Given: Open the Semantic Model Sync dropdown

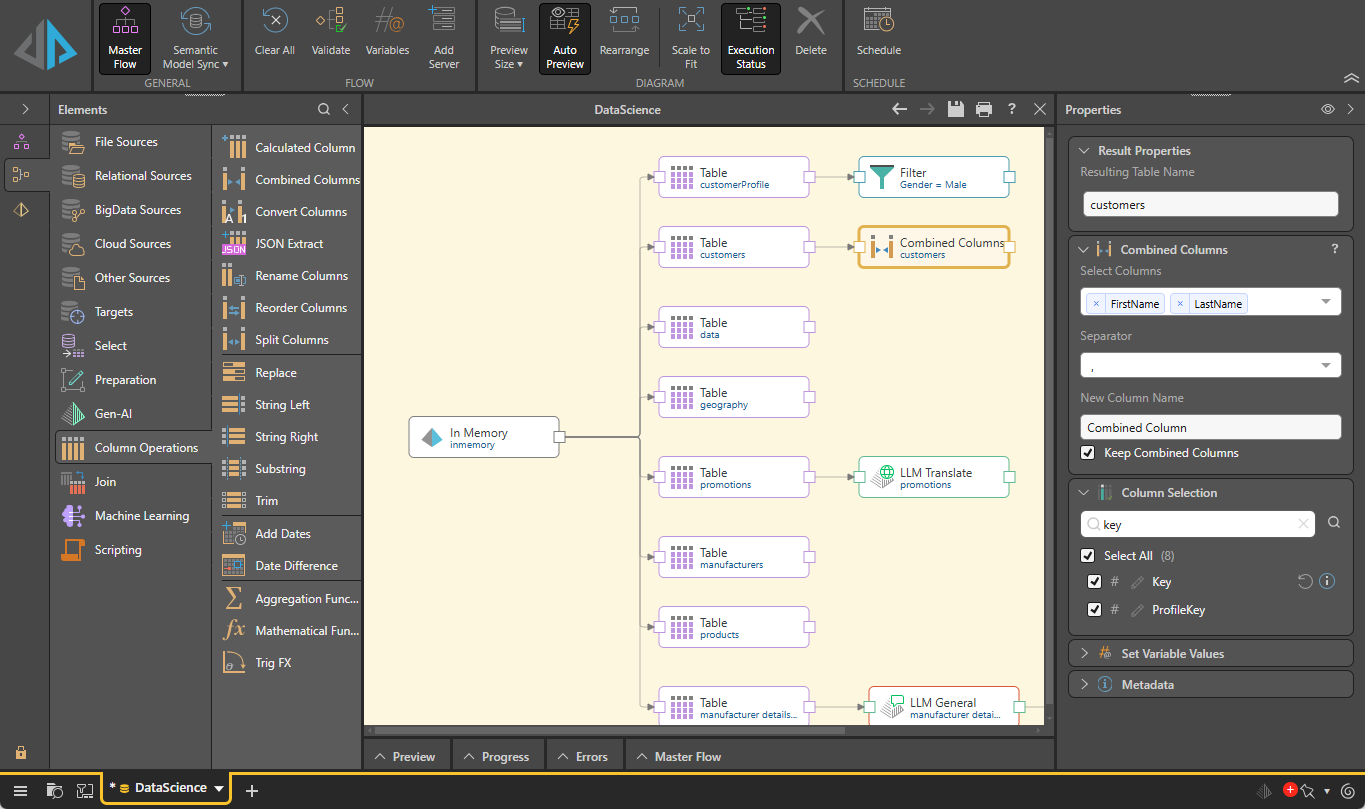Looking at the screenshot, I should 195,39.
